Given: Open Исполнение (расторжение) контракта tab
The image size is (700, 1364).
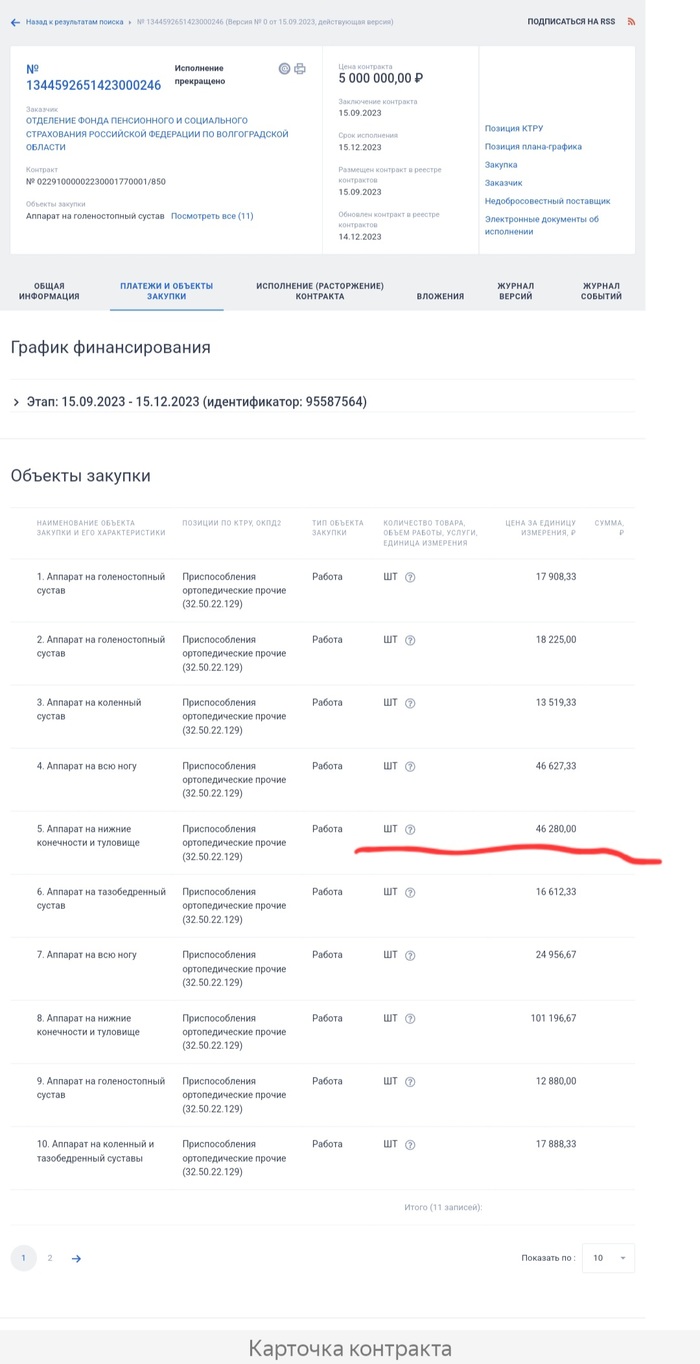Looking at the screenshot, I should (x=320, y=291).
